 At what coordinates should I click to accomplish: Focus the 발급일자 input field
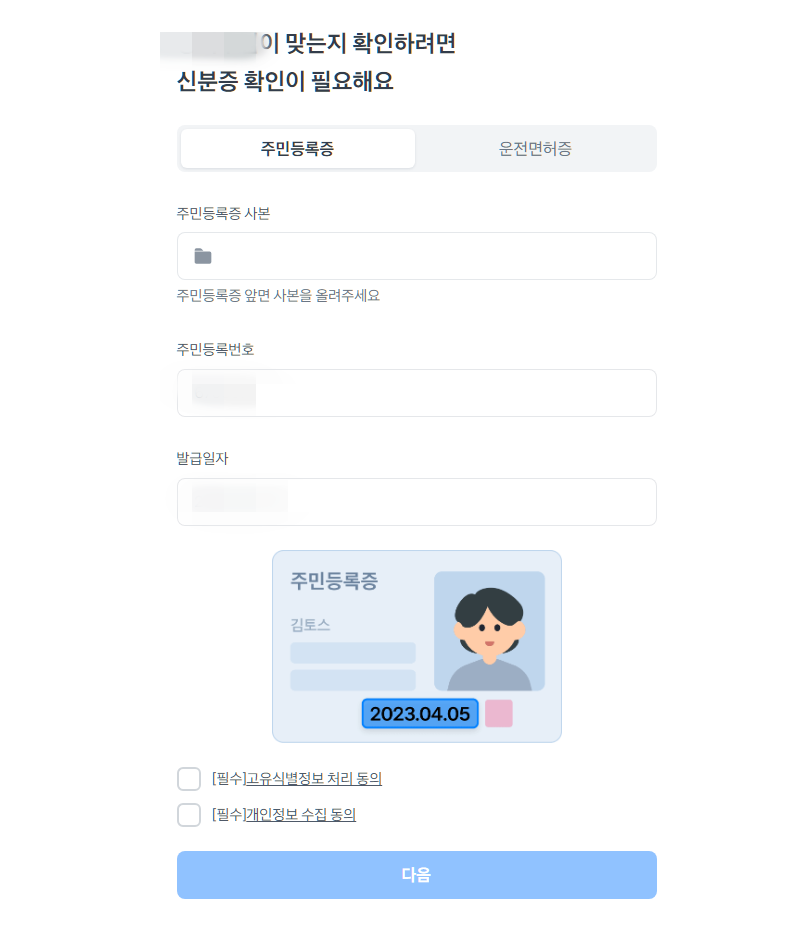417,502
